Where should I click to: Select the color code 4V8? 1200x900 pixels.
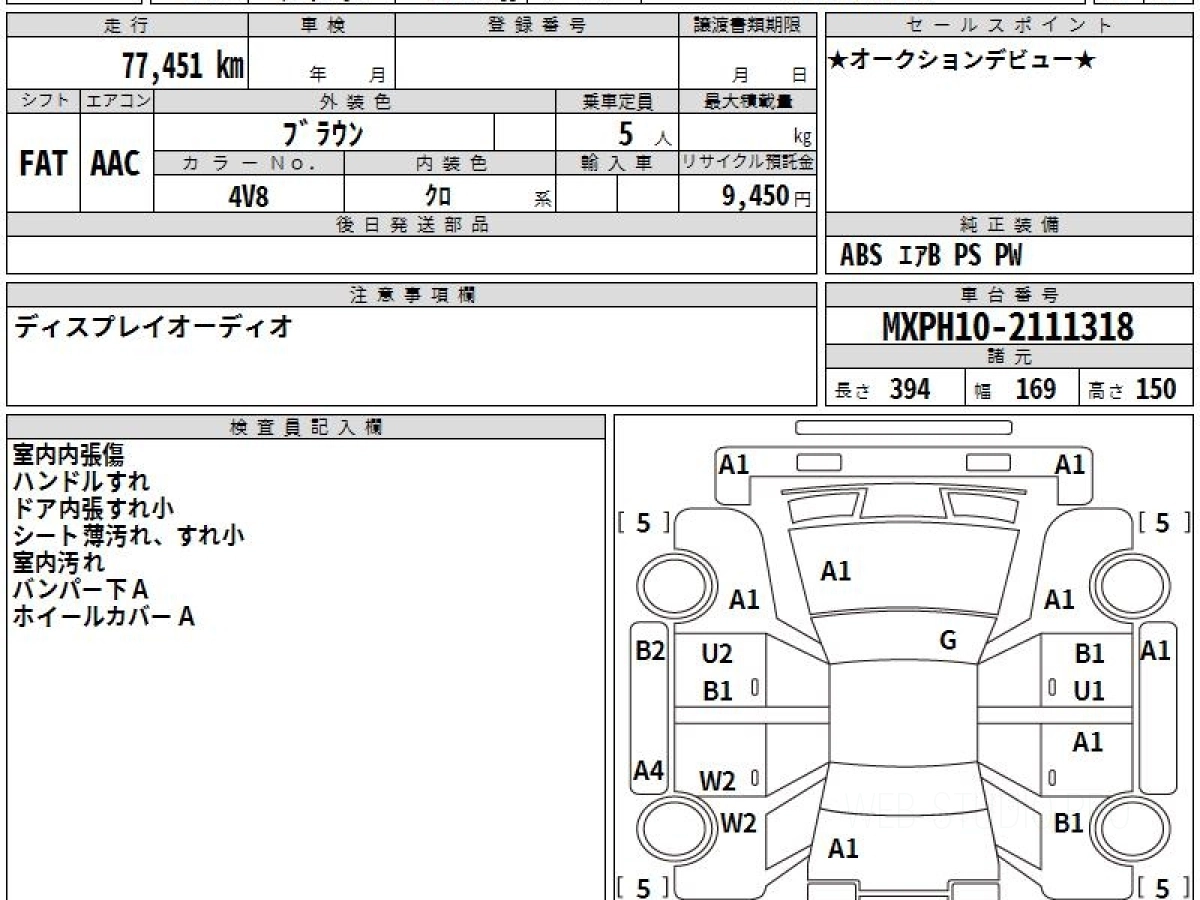tap(248, 196)
